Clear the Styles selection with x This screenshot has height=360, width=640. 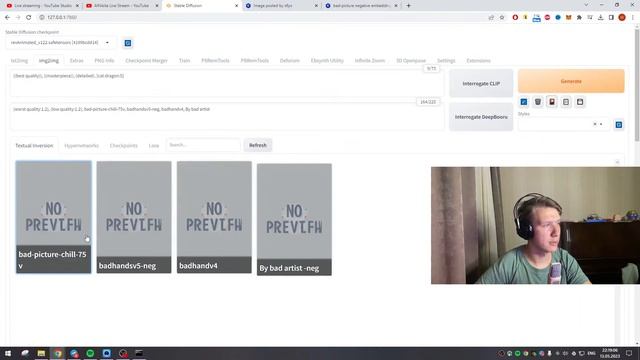[x=595, y=124]
